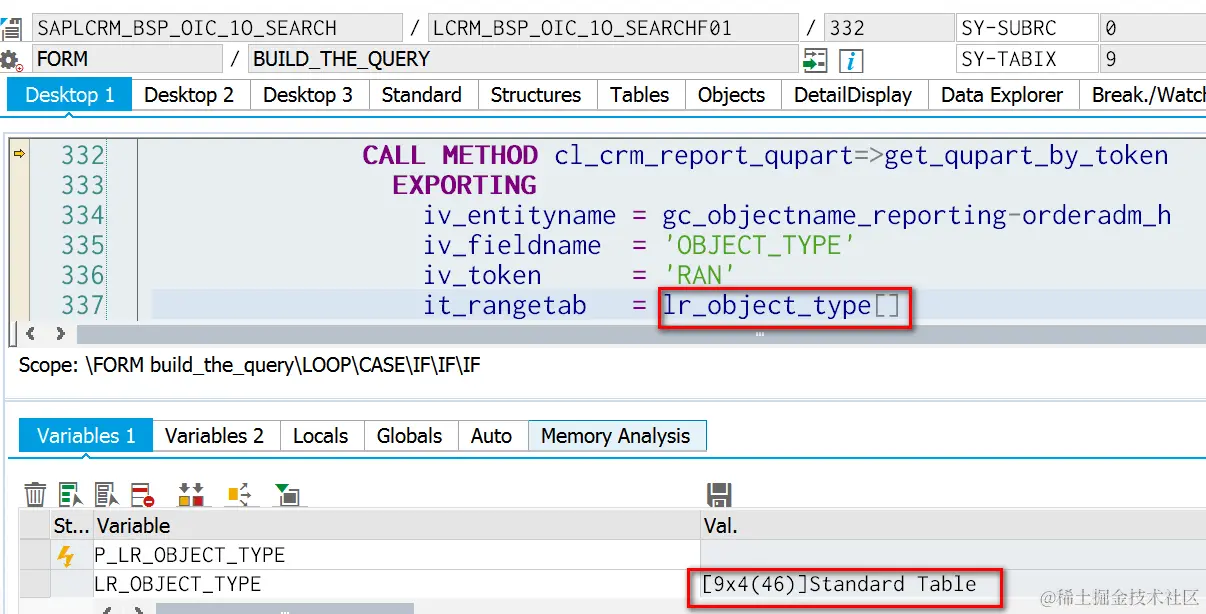This screenshot has width=1206, height=614.
Task: Click the icon with two downward arrows
Action: 191,494
